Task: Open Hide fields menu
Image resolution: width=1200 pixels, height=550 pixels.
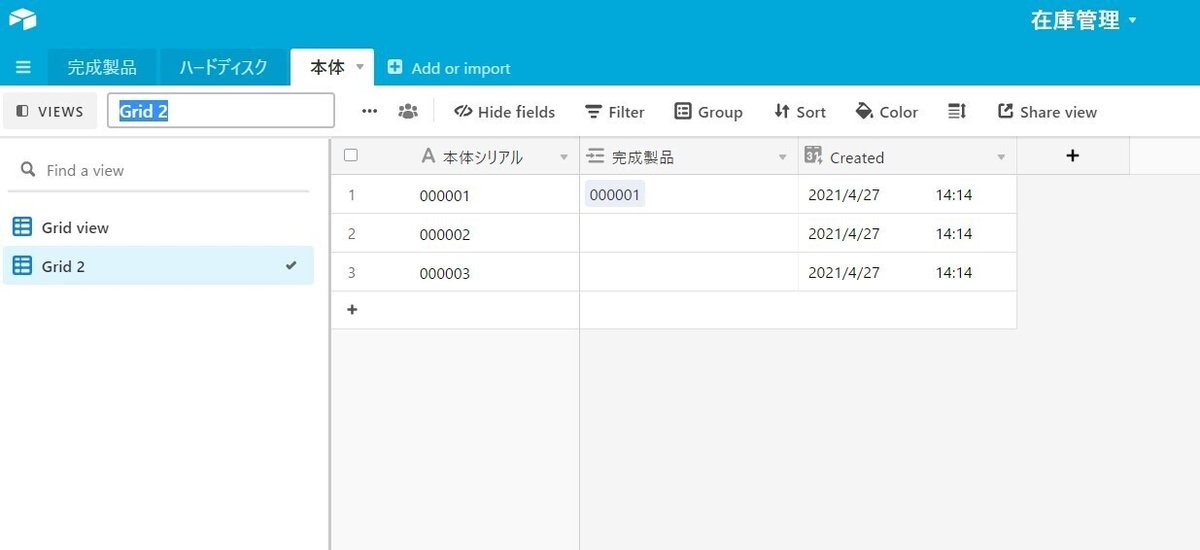Action: 505,112
